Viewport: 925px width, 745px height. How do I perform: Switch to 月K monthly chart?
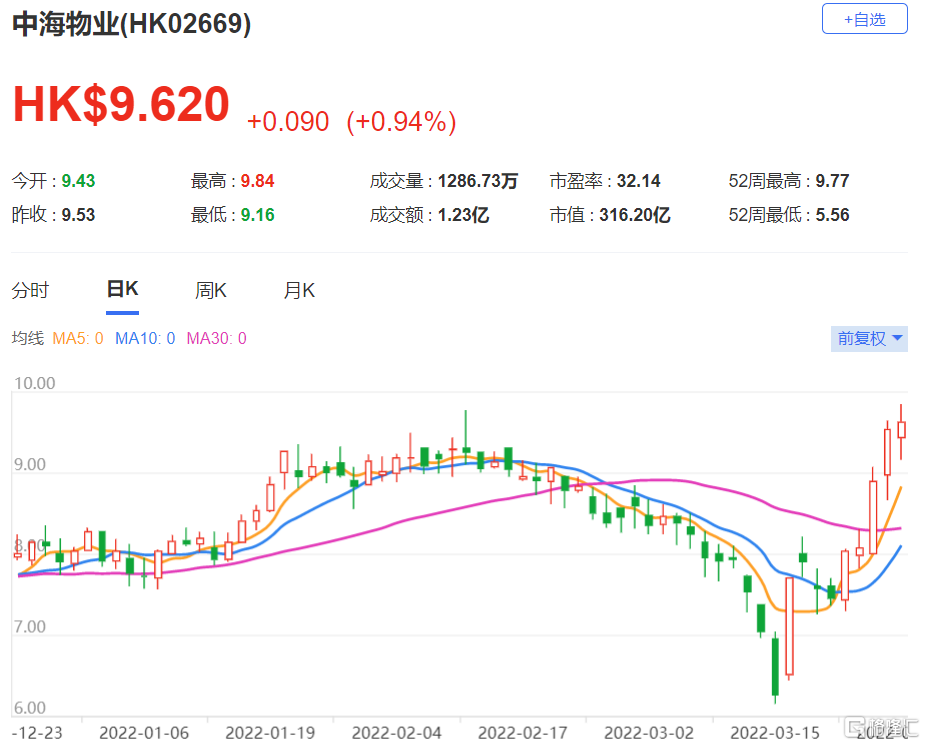299,291
